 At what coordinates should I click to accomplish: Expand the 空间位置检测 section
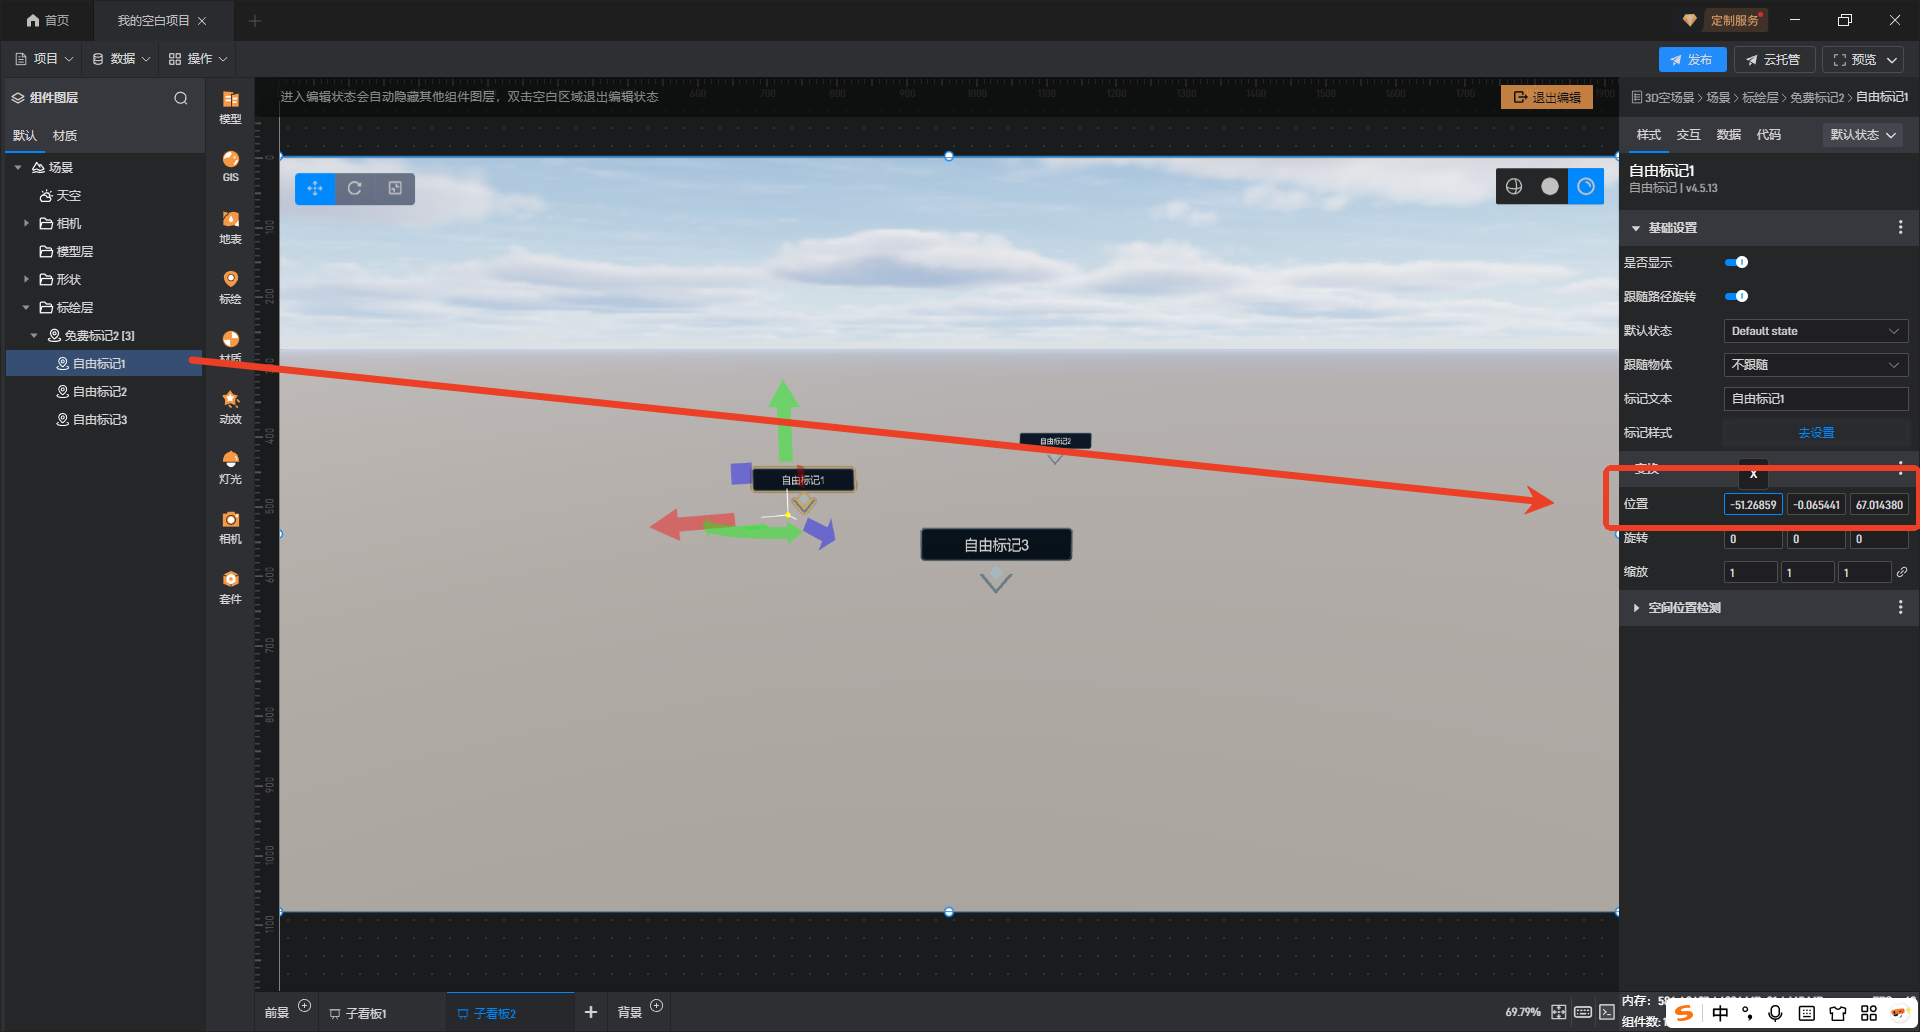[x=1636, y=608]
